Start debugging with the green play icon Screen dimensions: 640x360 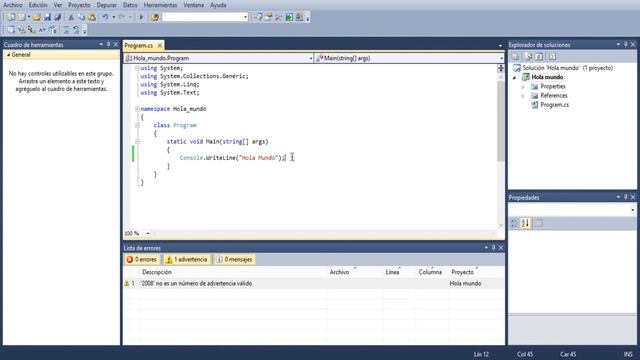(141, 17)
